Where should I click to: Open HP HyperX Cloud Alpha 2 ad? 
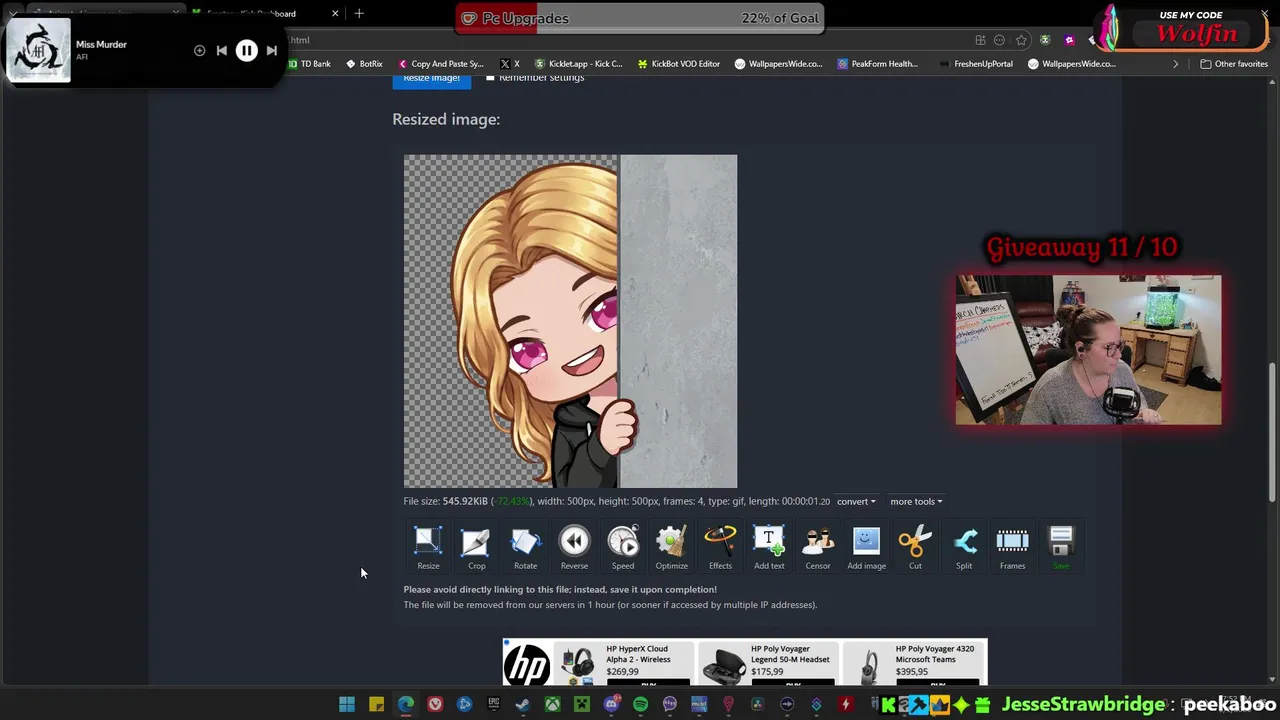click(625, 662)
